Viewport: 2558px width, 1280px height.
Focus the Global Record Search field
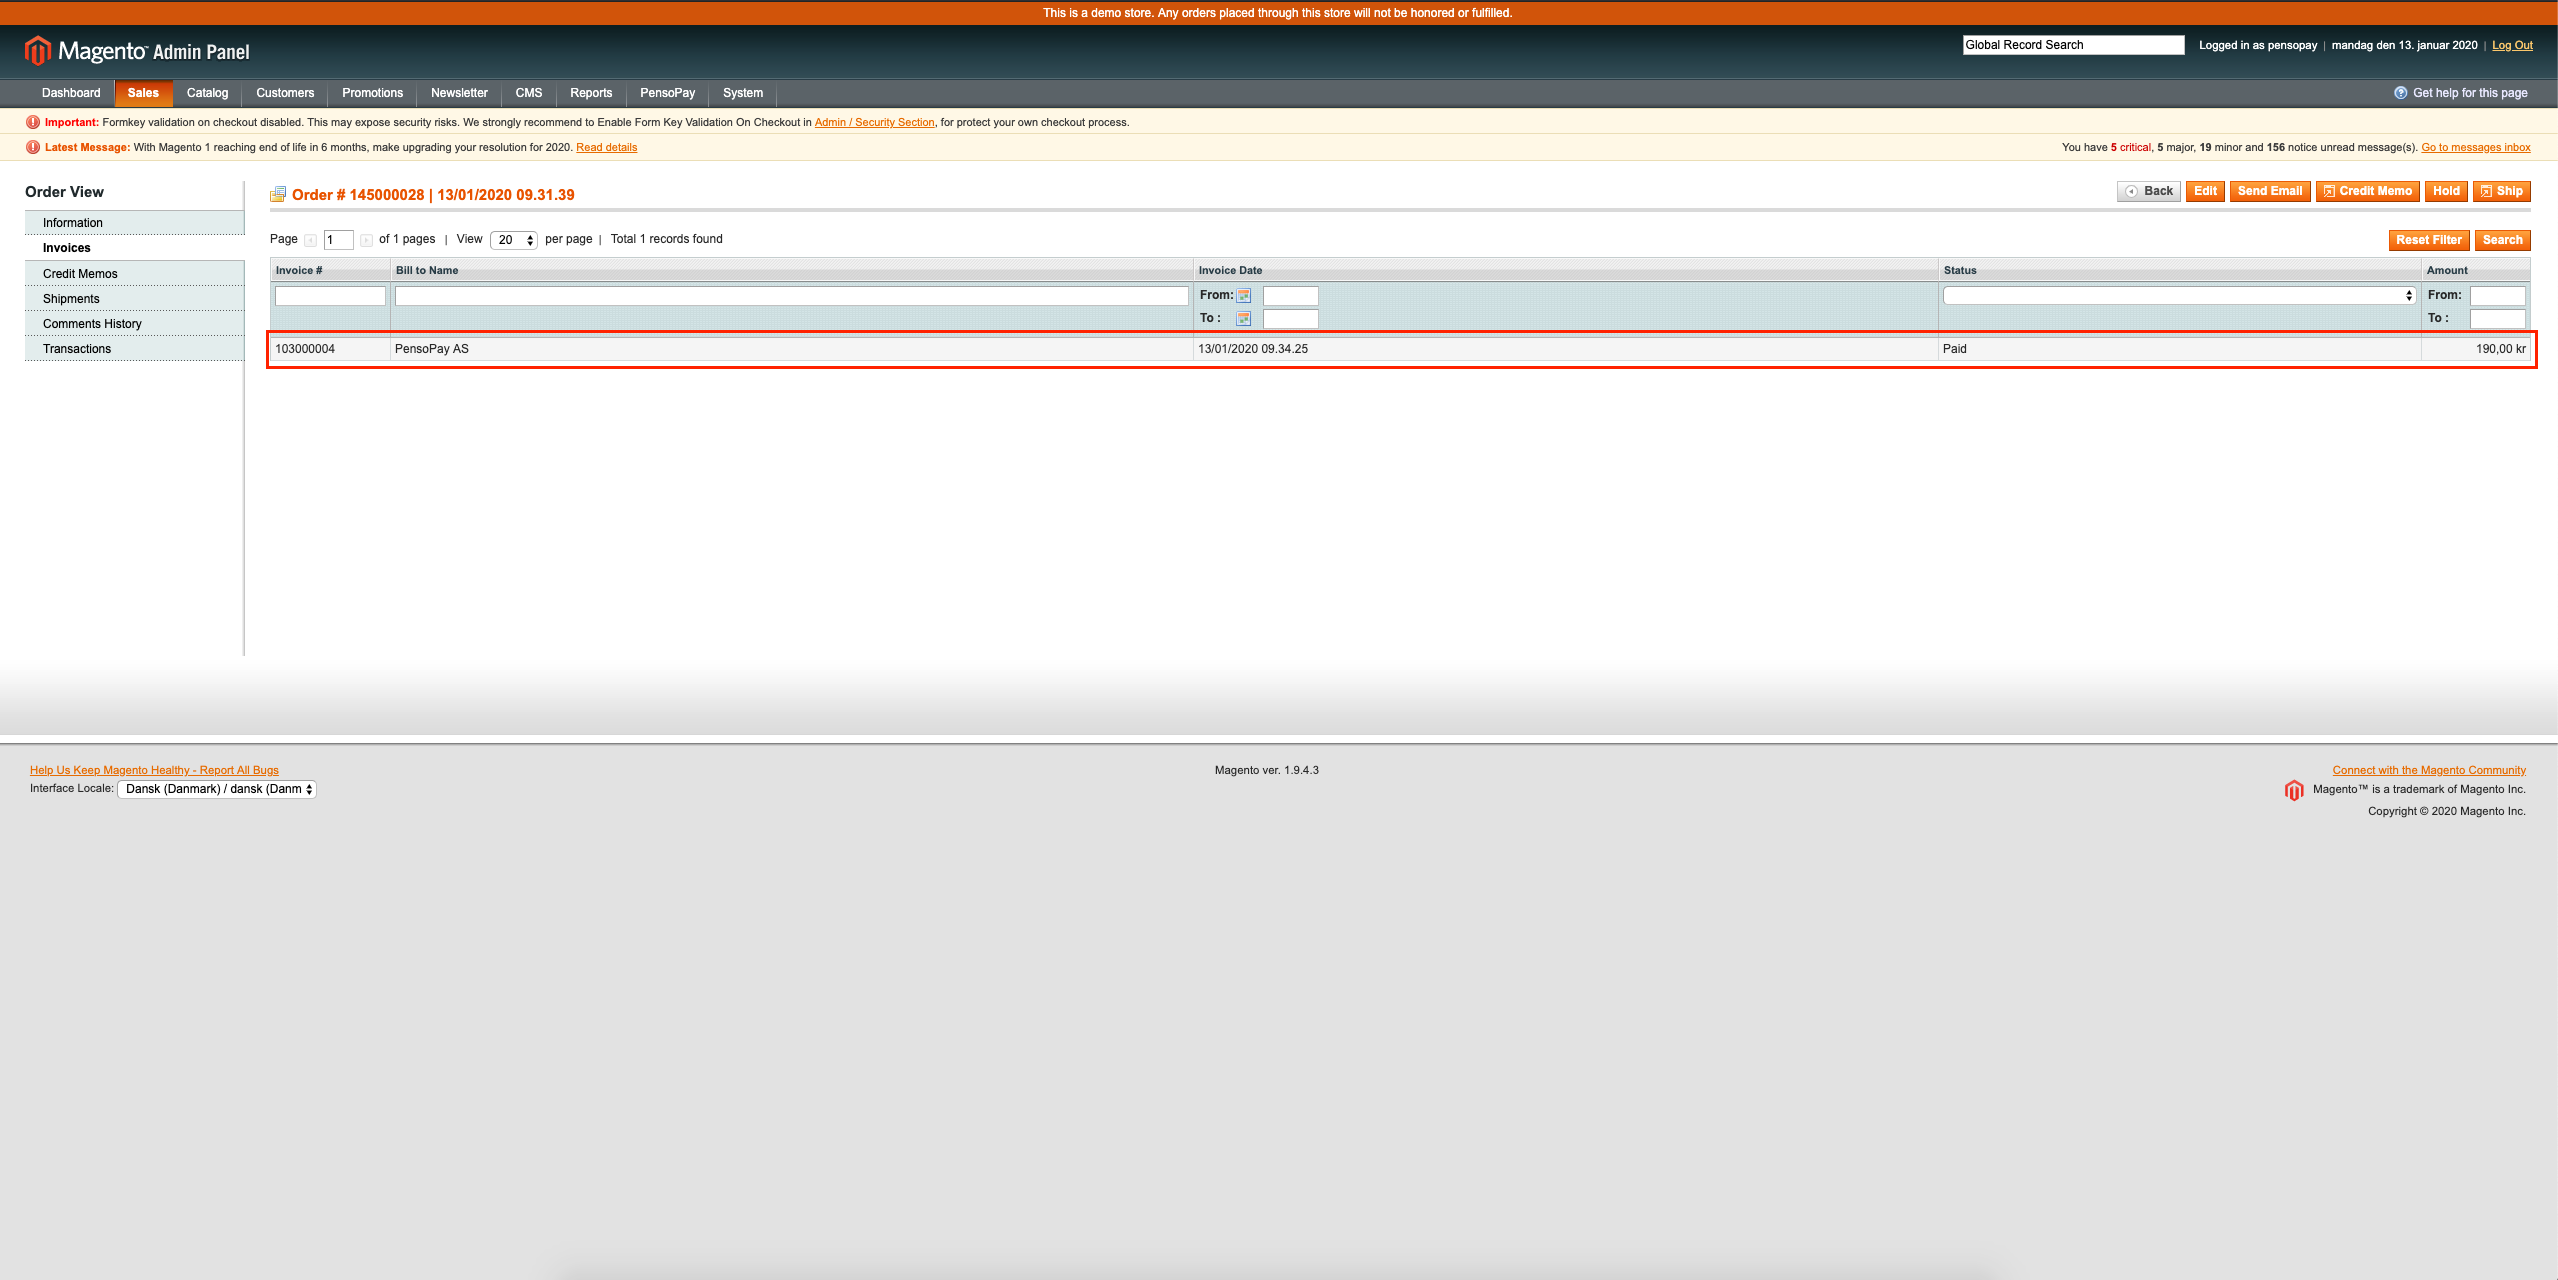pyautogui.click(x=2073, y=45)
